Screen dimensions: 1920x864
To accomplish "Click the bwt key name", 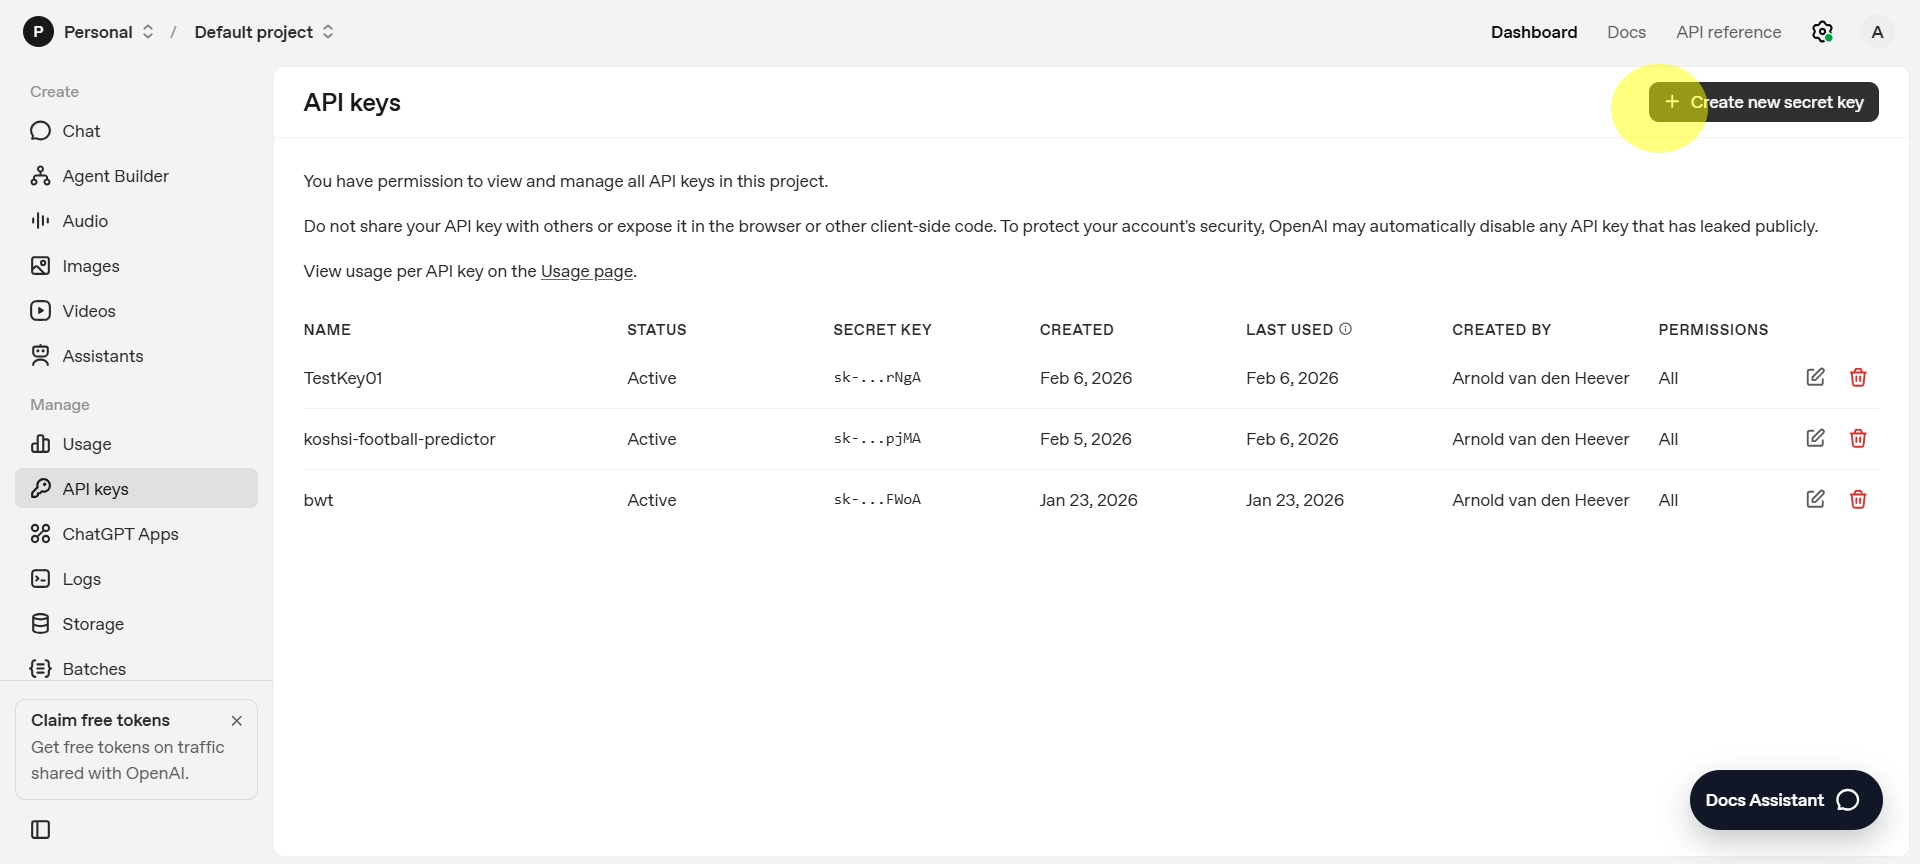I will pos(318,500).
